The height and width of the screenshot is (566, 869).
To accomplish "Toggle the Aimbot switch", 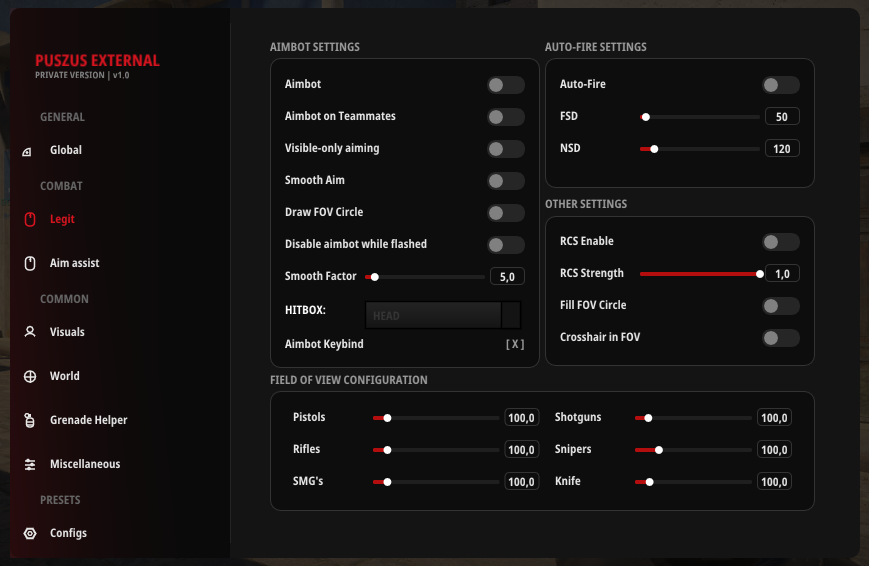I will click(505, 85).
